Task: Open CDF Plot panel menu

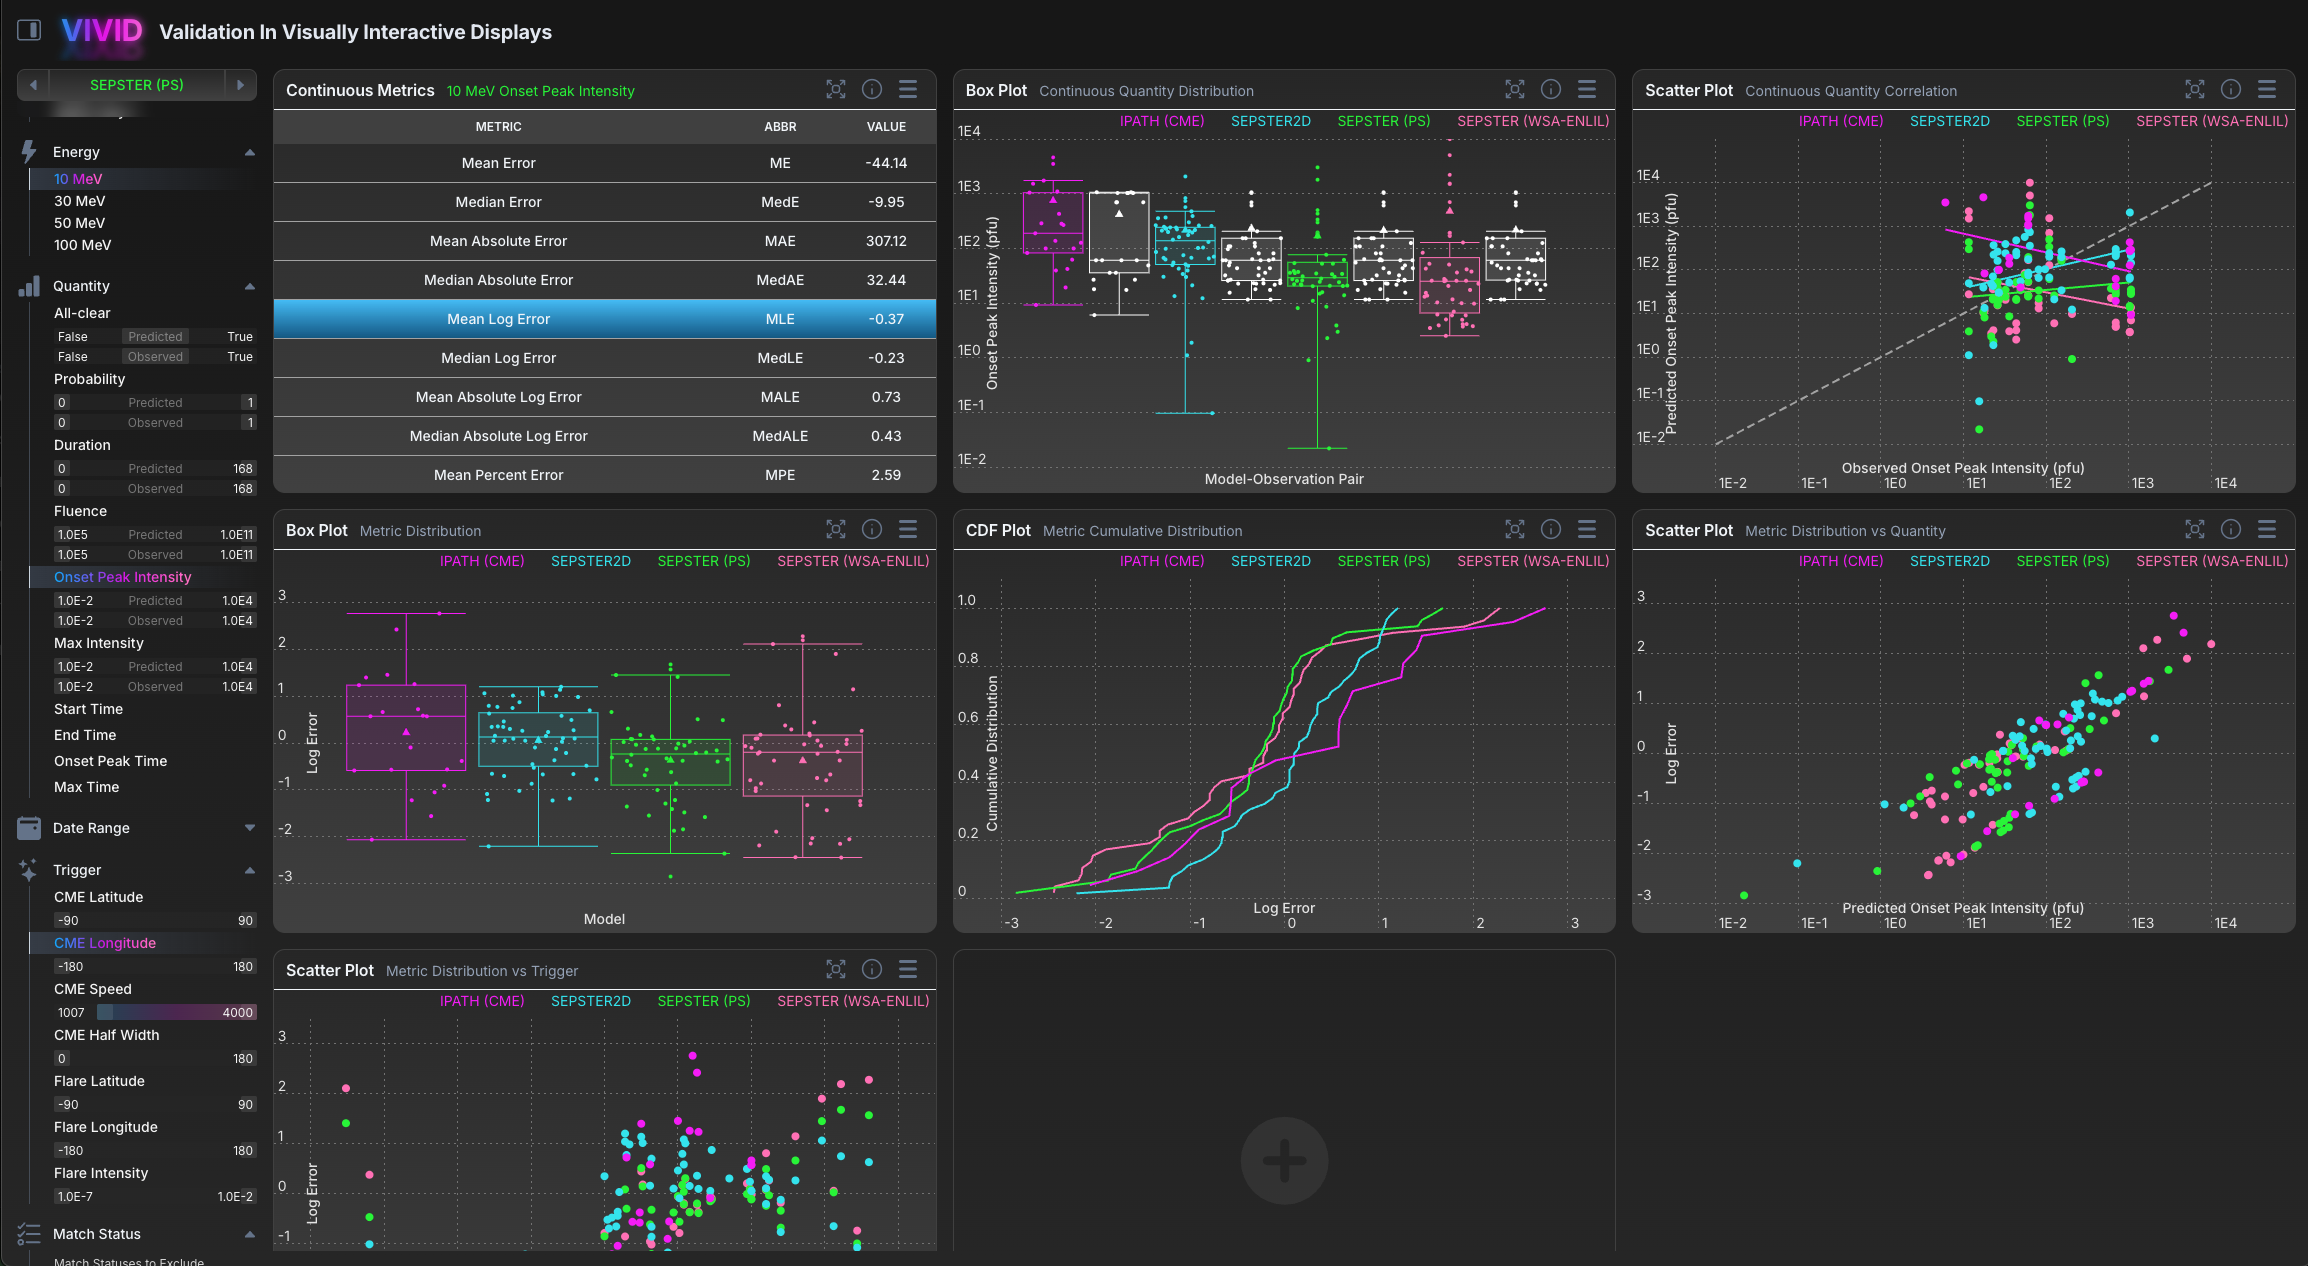Action: pos(1587,529)
